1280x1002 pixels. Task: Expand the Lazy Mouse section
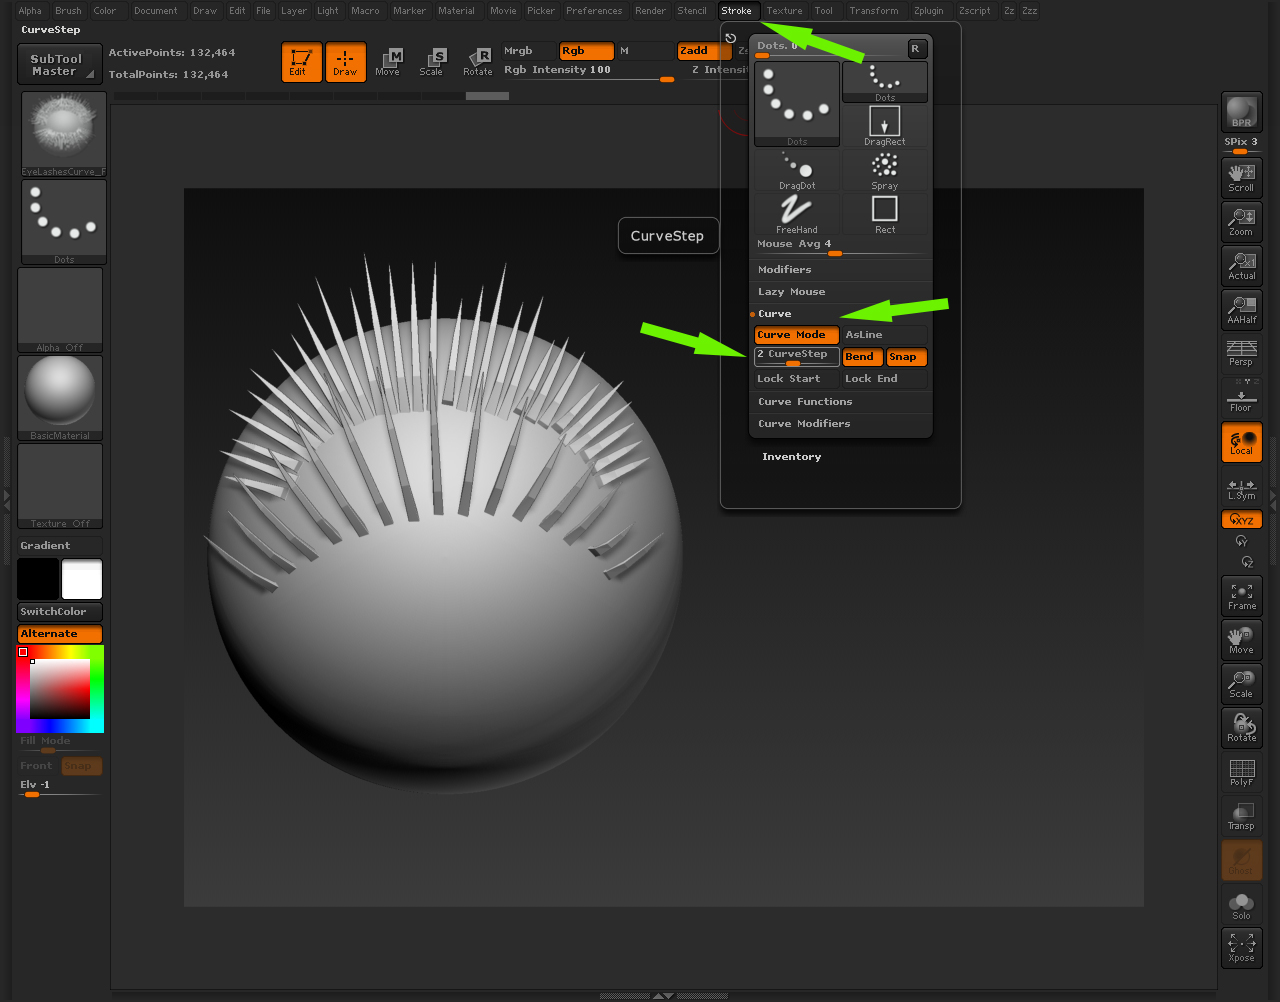click(791, 292)
